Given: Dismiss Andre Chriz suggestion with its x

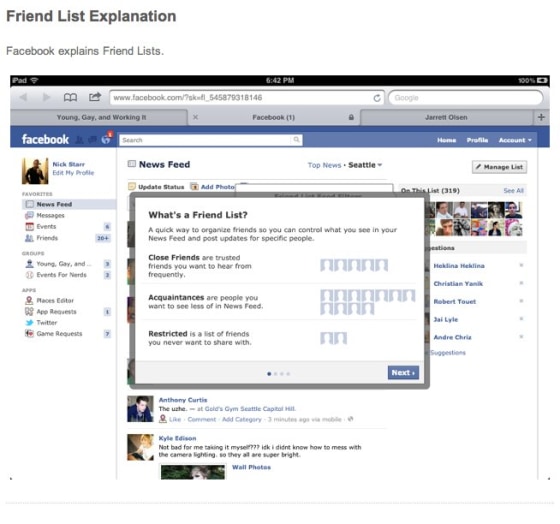Looking at the screenshot, I should (x=521, y=336).
